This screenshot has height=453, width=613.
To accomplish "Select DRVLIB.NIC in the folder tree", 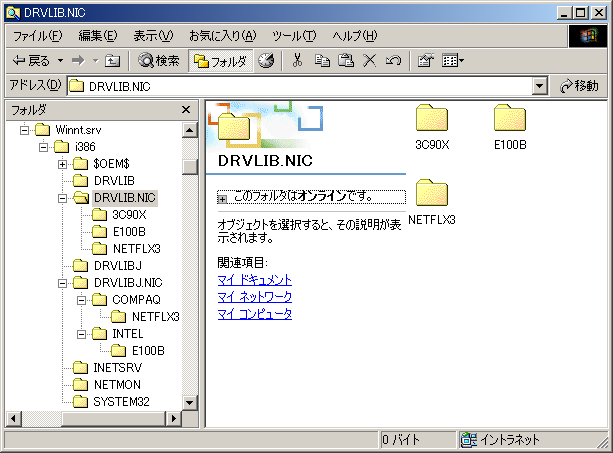I will [x=125, y=198].
